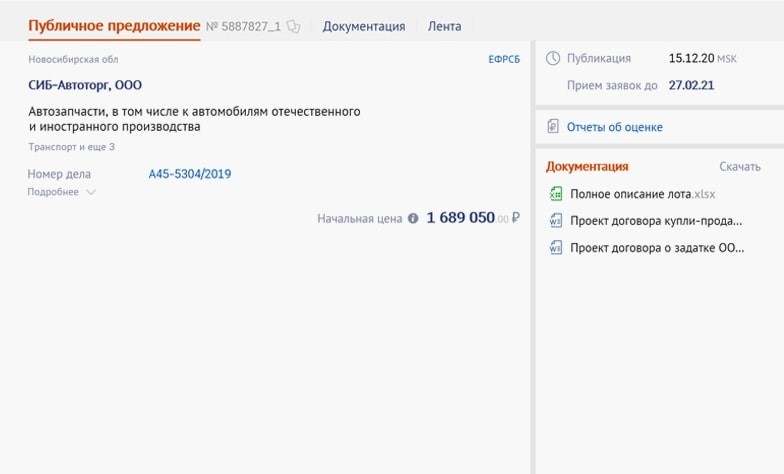Click the price 1 689 050 value

click(460, 218)
